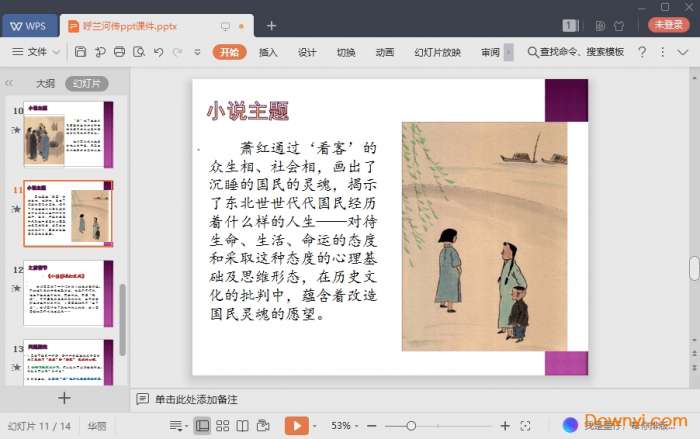Select the 开始 ribbon tab
700x439 pixels.
pos(229,52)
